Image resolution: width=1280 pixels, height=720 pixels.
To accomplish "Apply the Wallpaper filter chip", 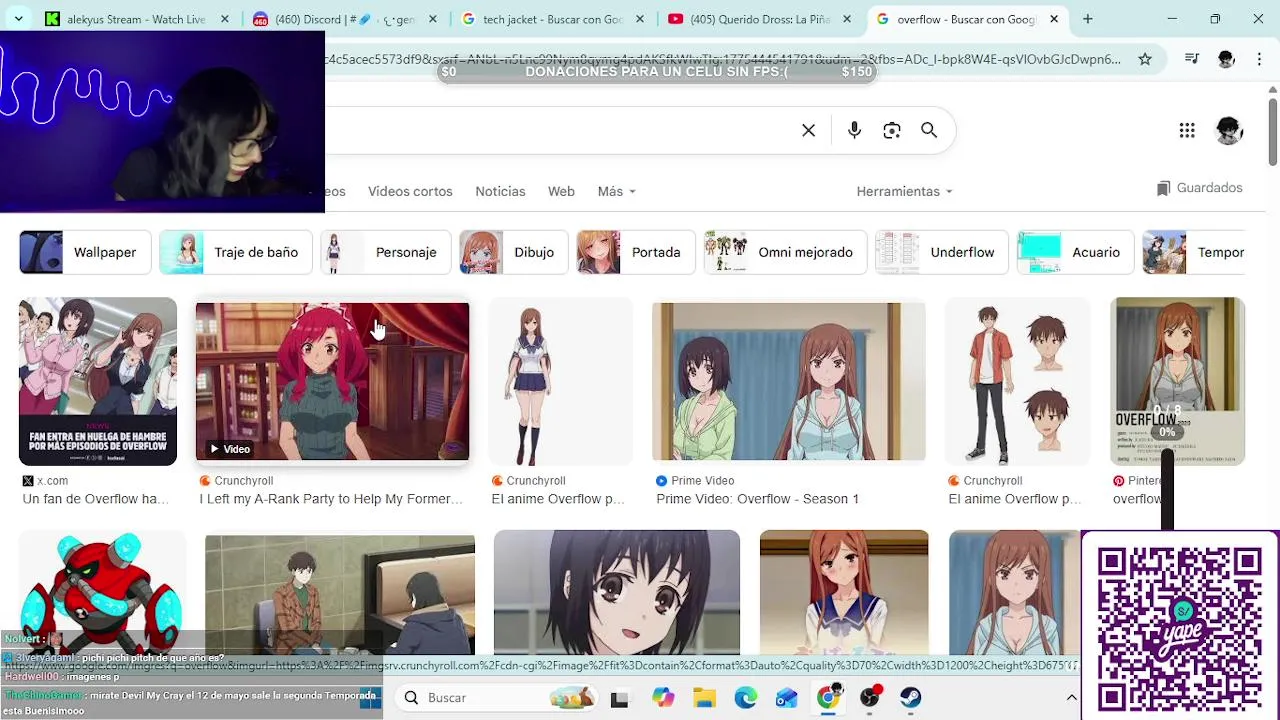I will click(85, 252).
